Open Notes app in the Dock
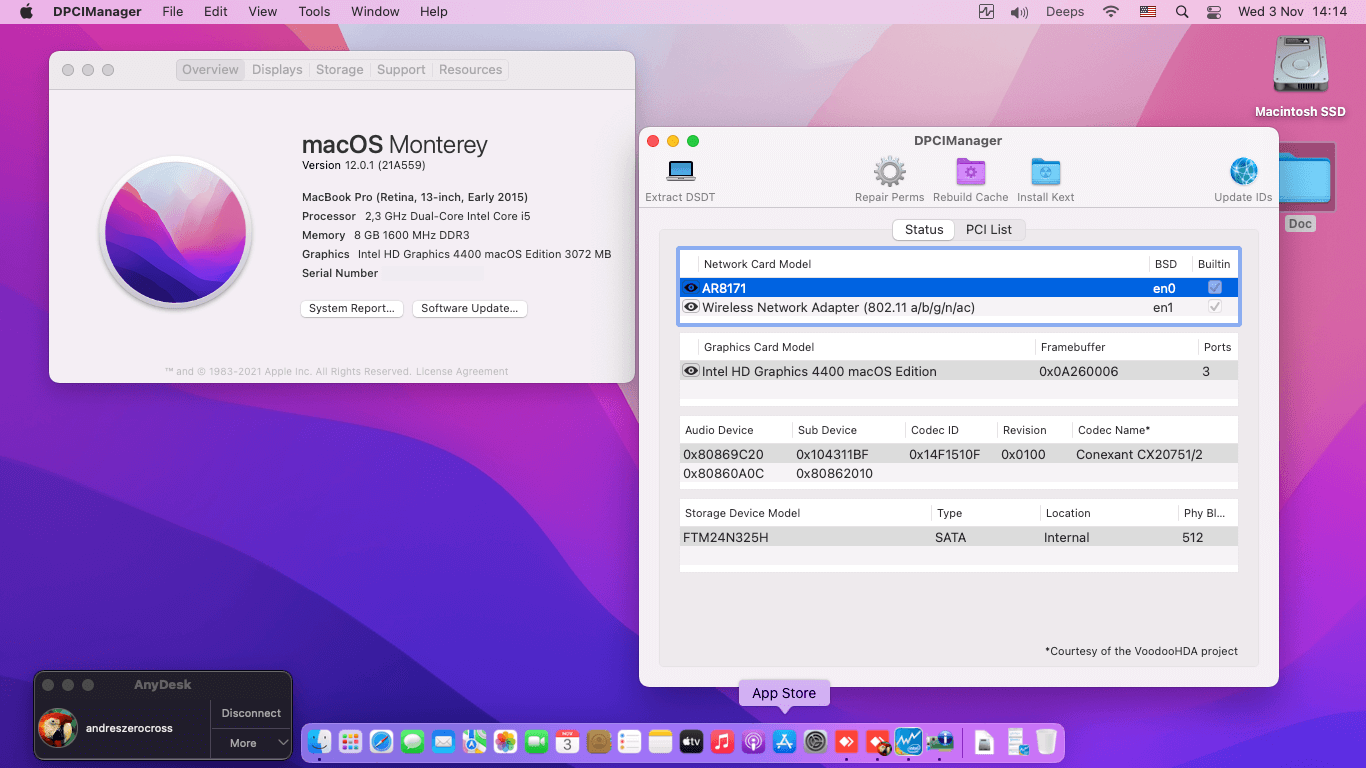This screenshot has width=1366, height=768. 660,741
